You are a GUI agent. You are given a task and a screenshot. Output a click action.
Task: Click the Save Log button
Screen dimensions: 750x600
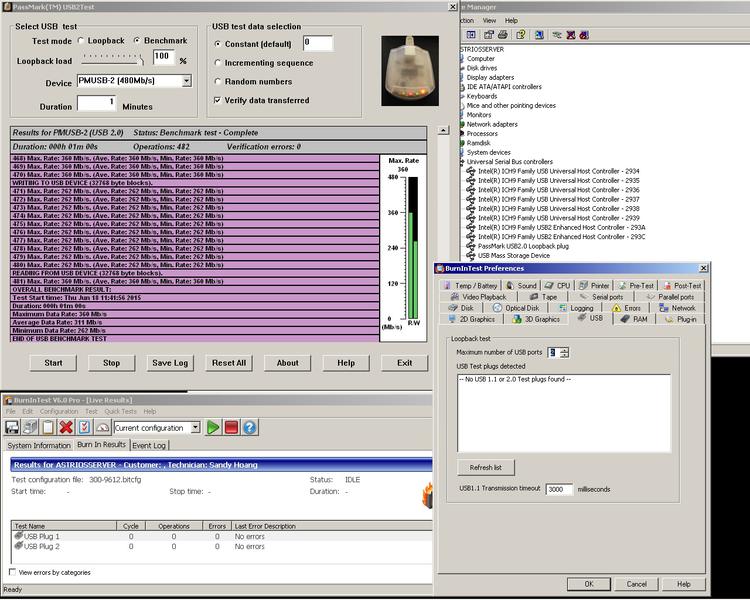(170, 363)
